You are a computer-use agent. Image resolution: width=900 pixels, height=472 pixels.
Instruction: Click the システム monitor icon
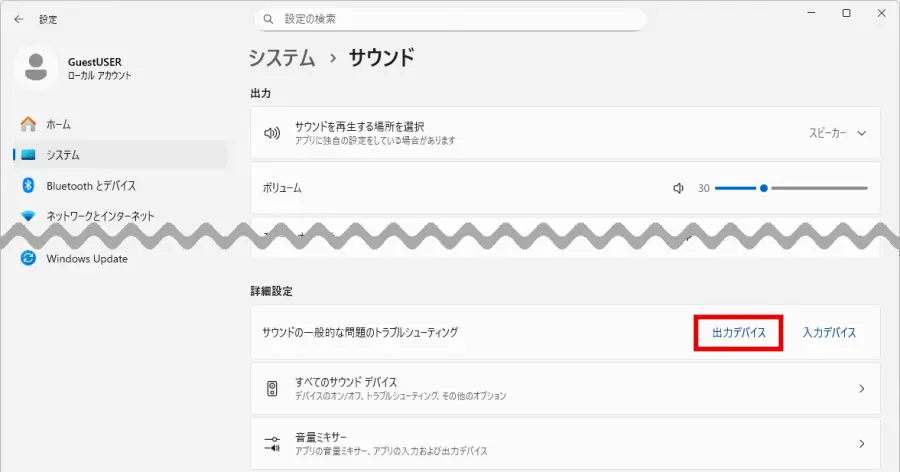point(28,154)
